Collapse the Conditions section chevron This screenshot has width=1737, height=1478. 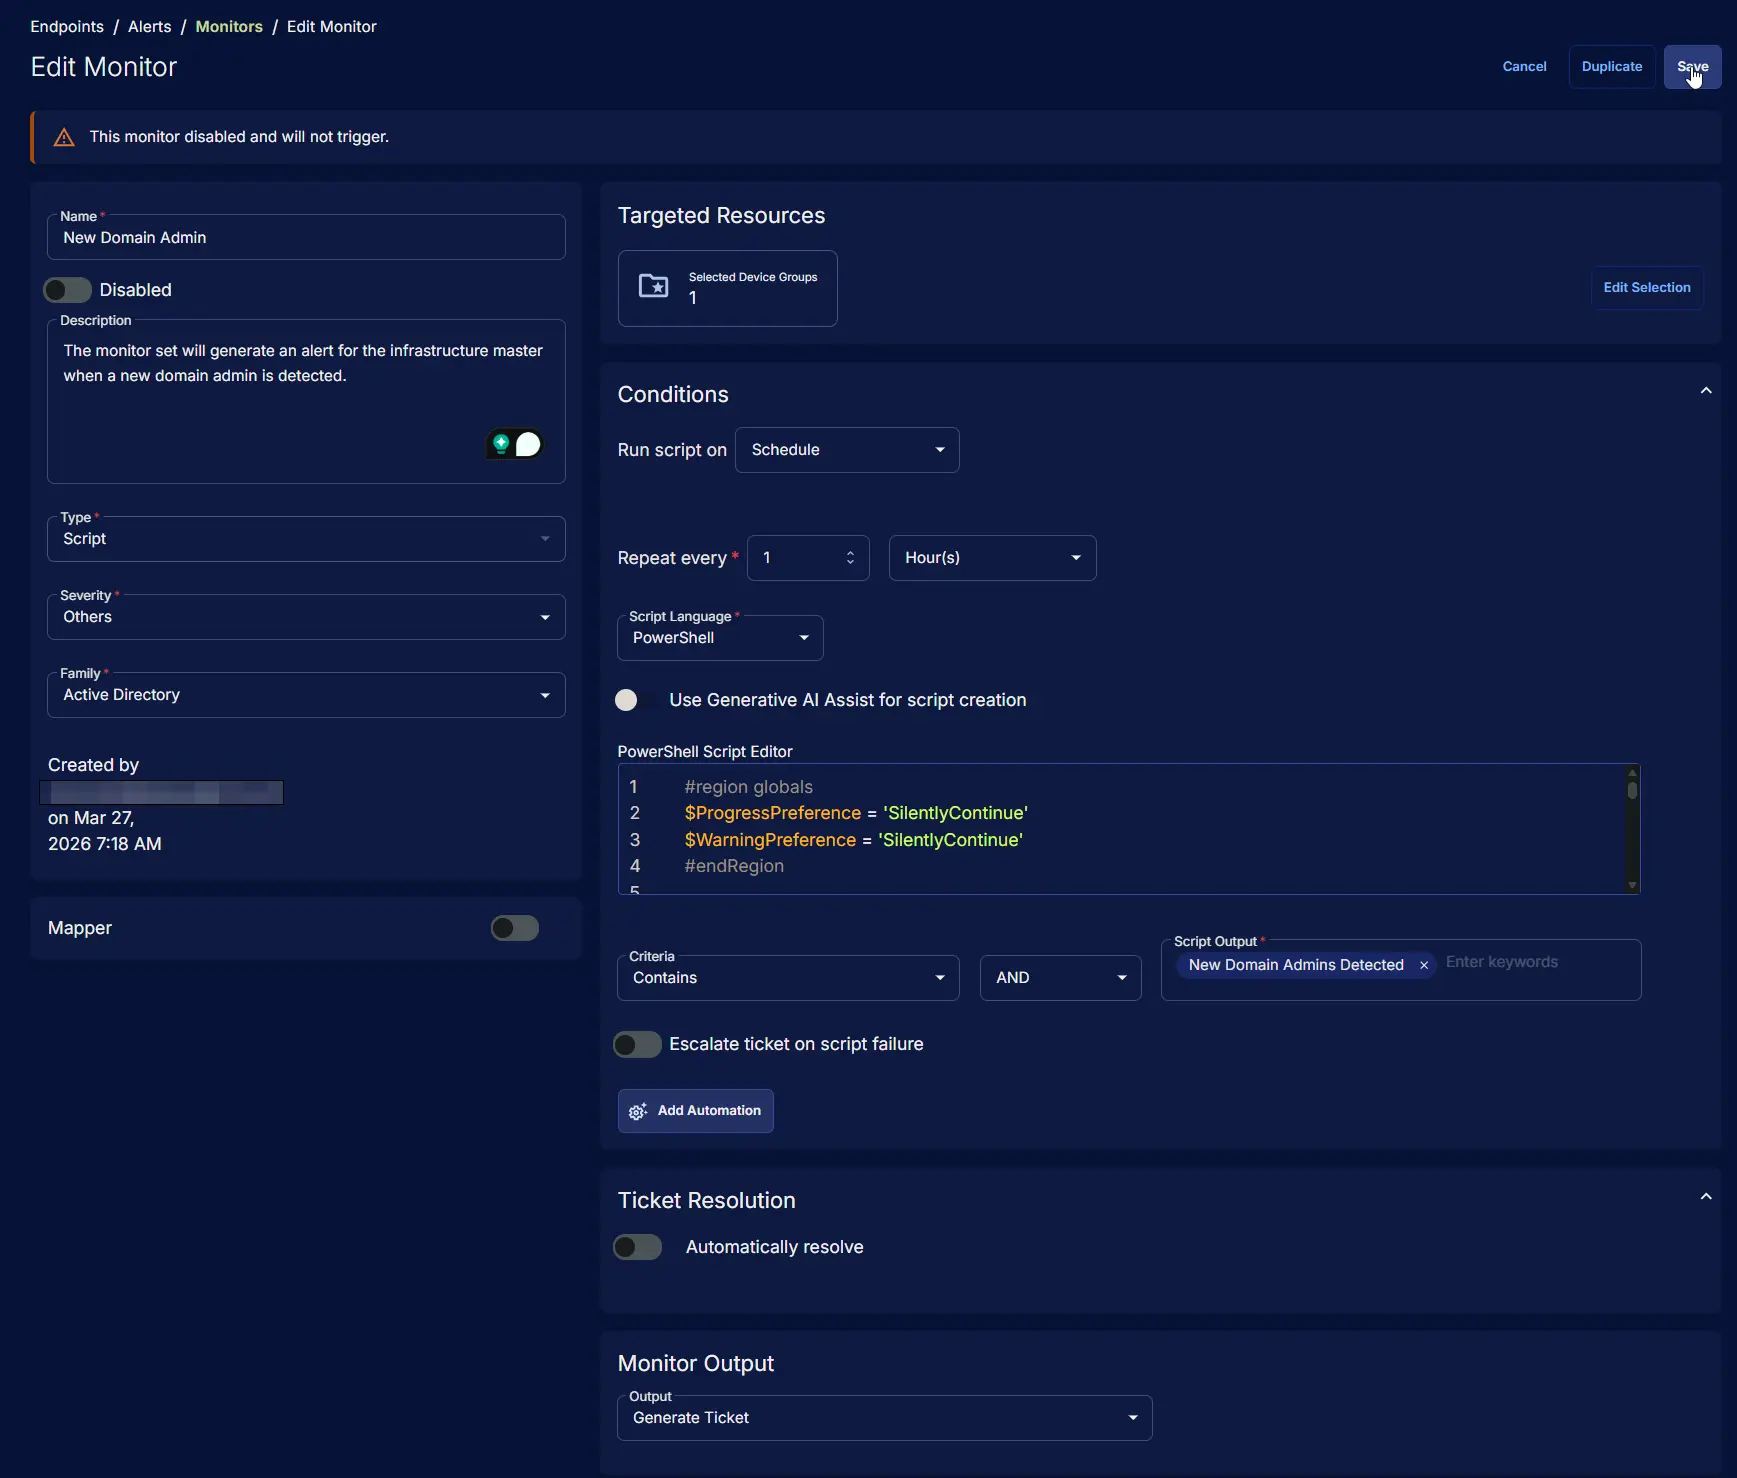[1706, 391]
